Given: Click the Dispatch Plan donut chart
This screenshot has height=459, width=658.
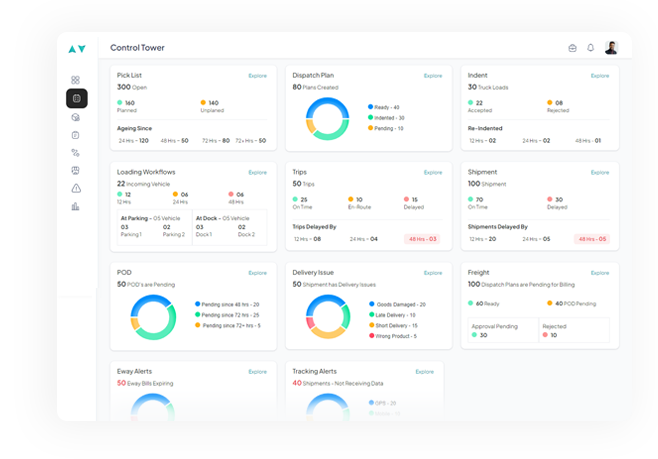Looking at the screenshot, I should [327, 119].
